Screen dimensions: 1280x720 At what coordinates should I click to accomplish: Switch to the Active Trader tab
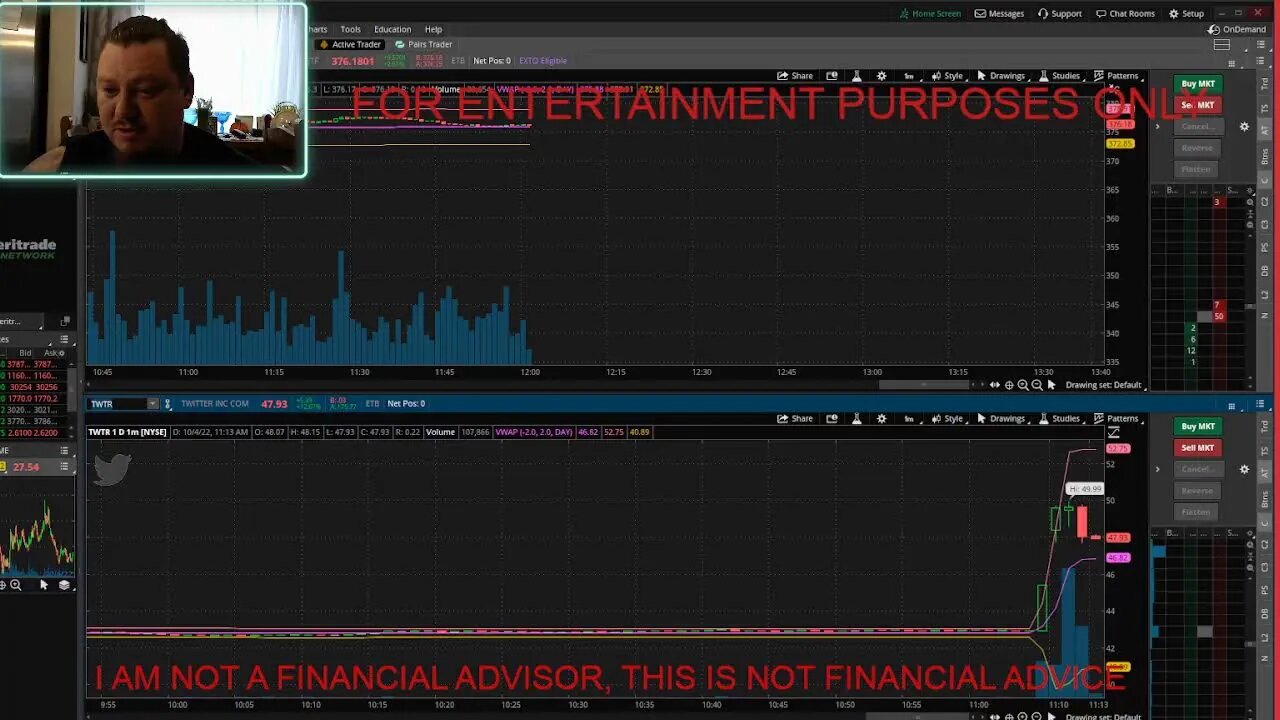[x=350, y=44]
